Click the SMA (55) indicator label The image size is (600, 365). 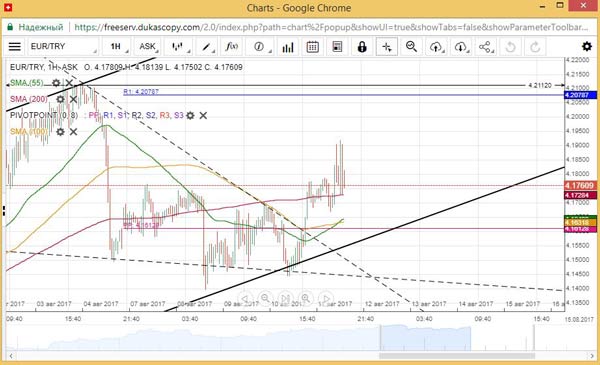(26, 83)
